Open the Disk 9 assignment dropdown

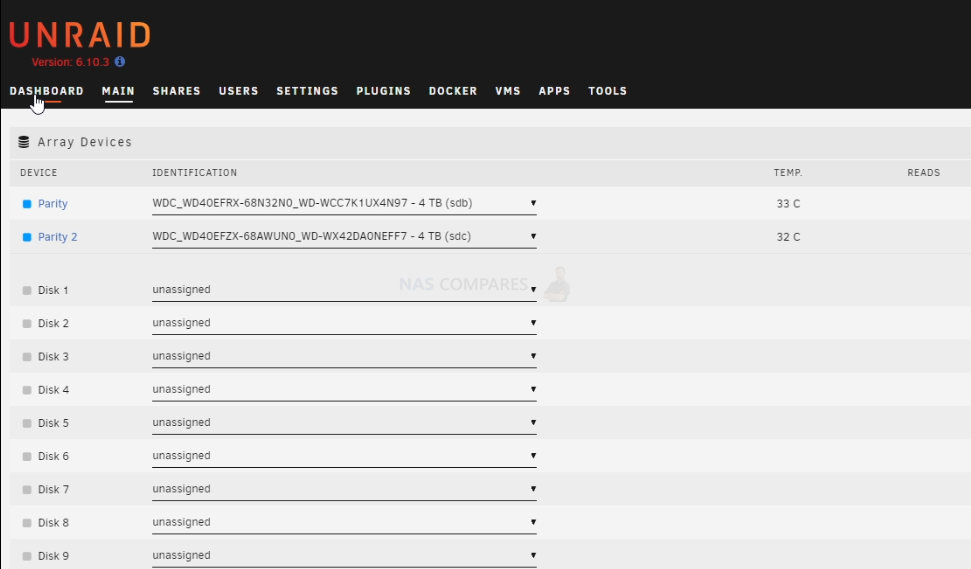[344, 555]
